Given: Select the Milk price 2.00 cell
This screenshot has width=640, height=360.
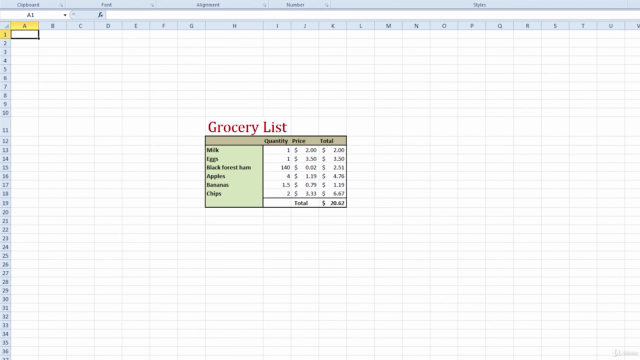Looking at the screenshot, I should [305, 150].
